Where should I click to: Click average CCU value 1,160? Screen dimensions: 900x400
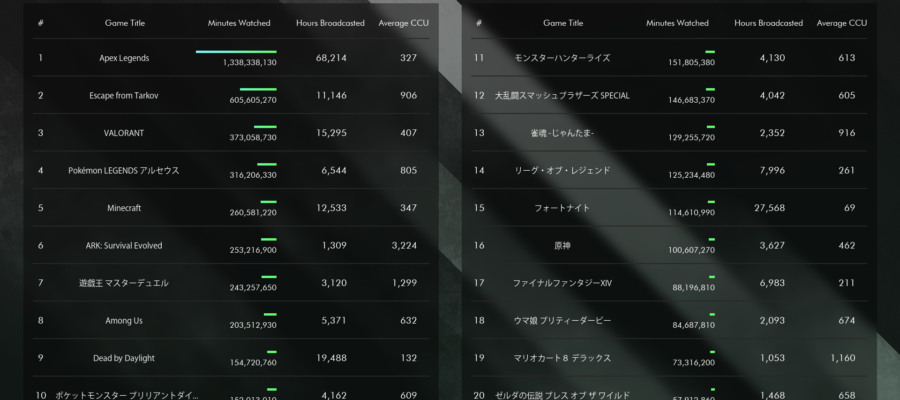843,358
